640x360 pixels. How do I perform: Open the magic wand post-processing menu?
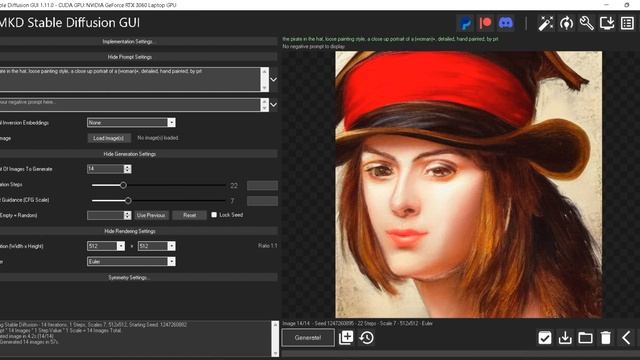click(545, 23)
